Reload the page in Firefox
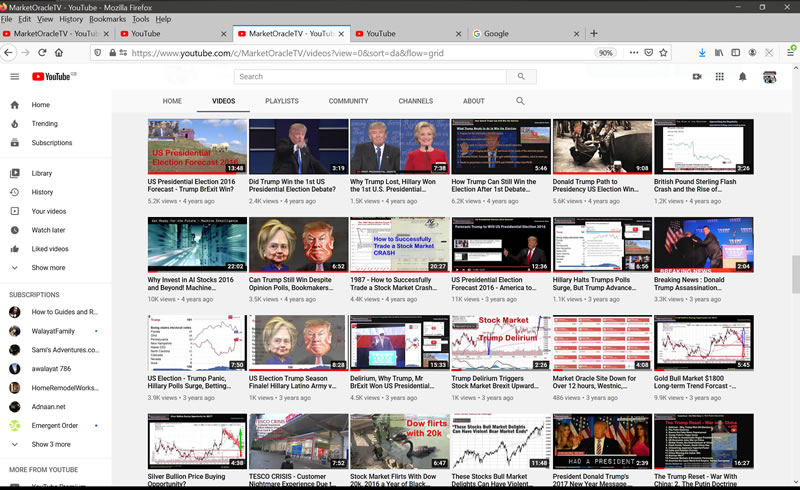The width and height of the screenshot is (800, 490). click(x=43, y=53)
